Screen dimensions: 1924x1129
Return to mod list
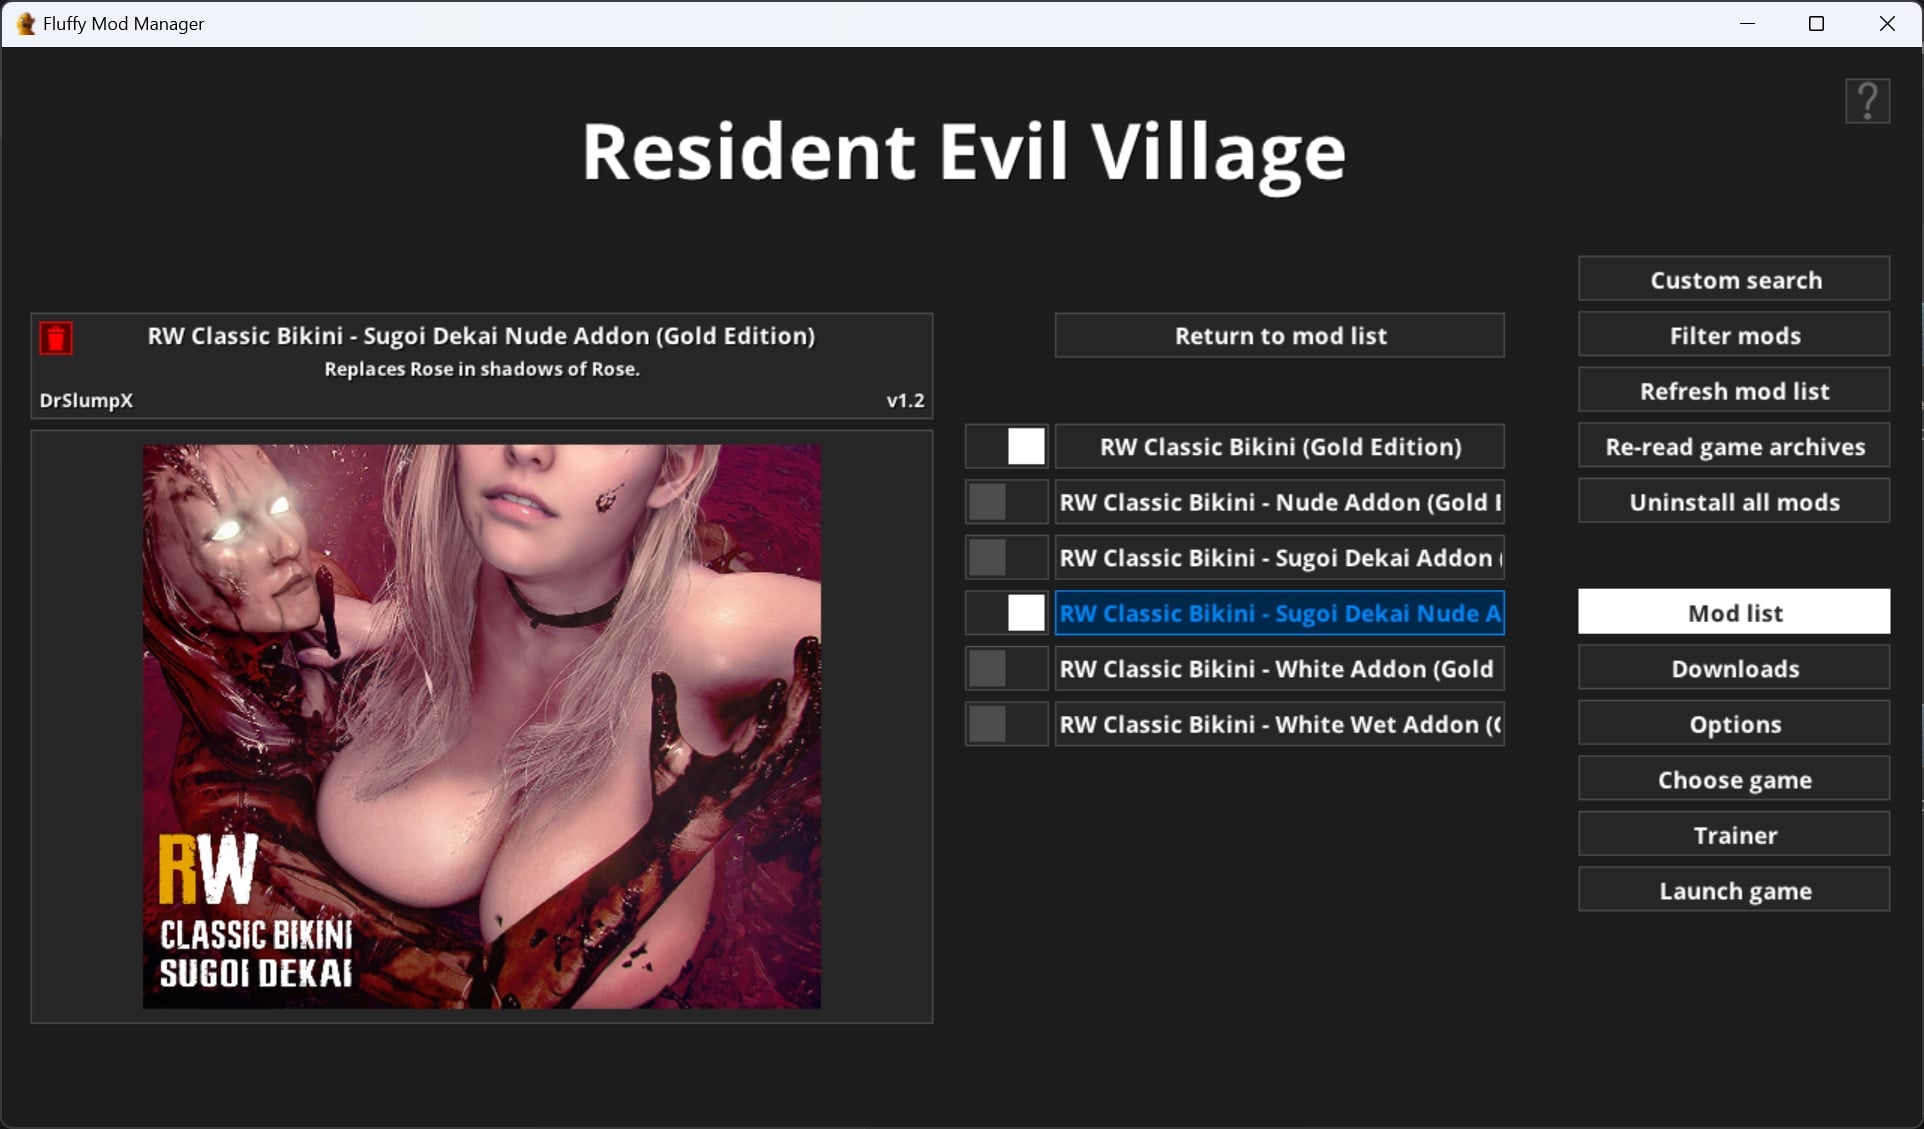[x=1279, y=336]
